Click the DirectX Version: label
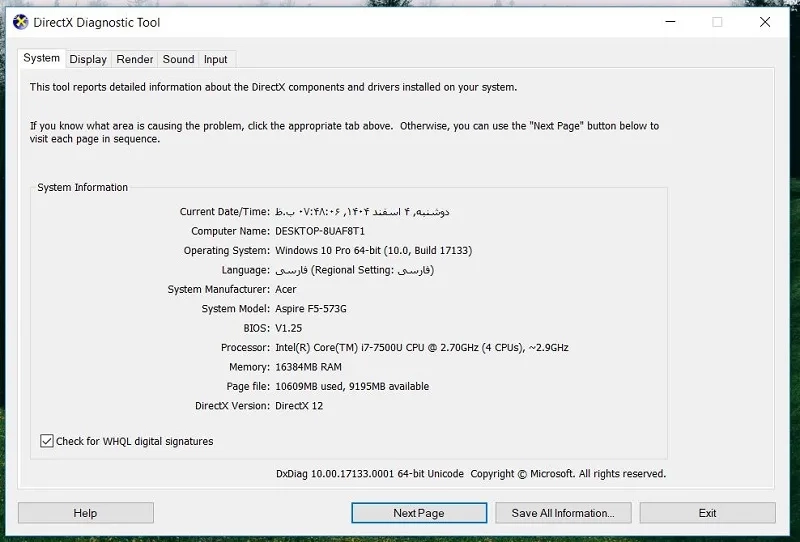800x542 pixels. click(233, 406)
